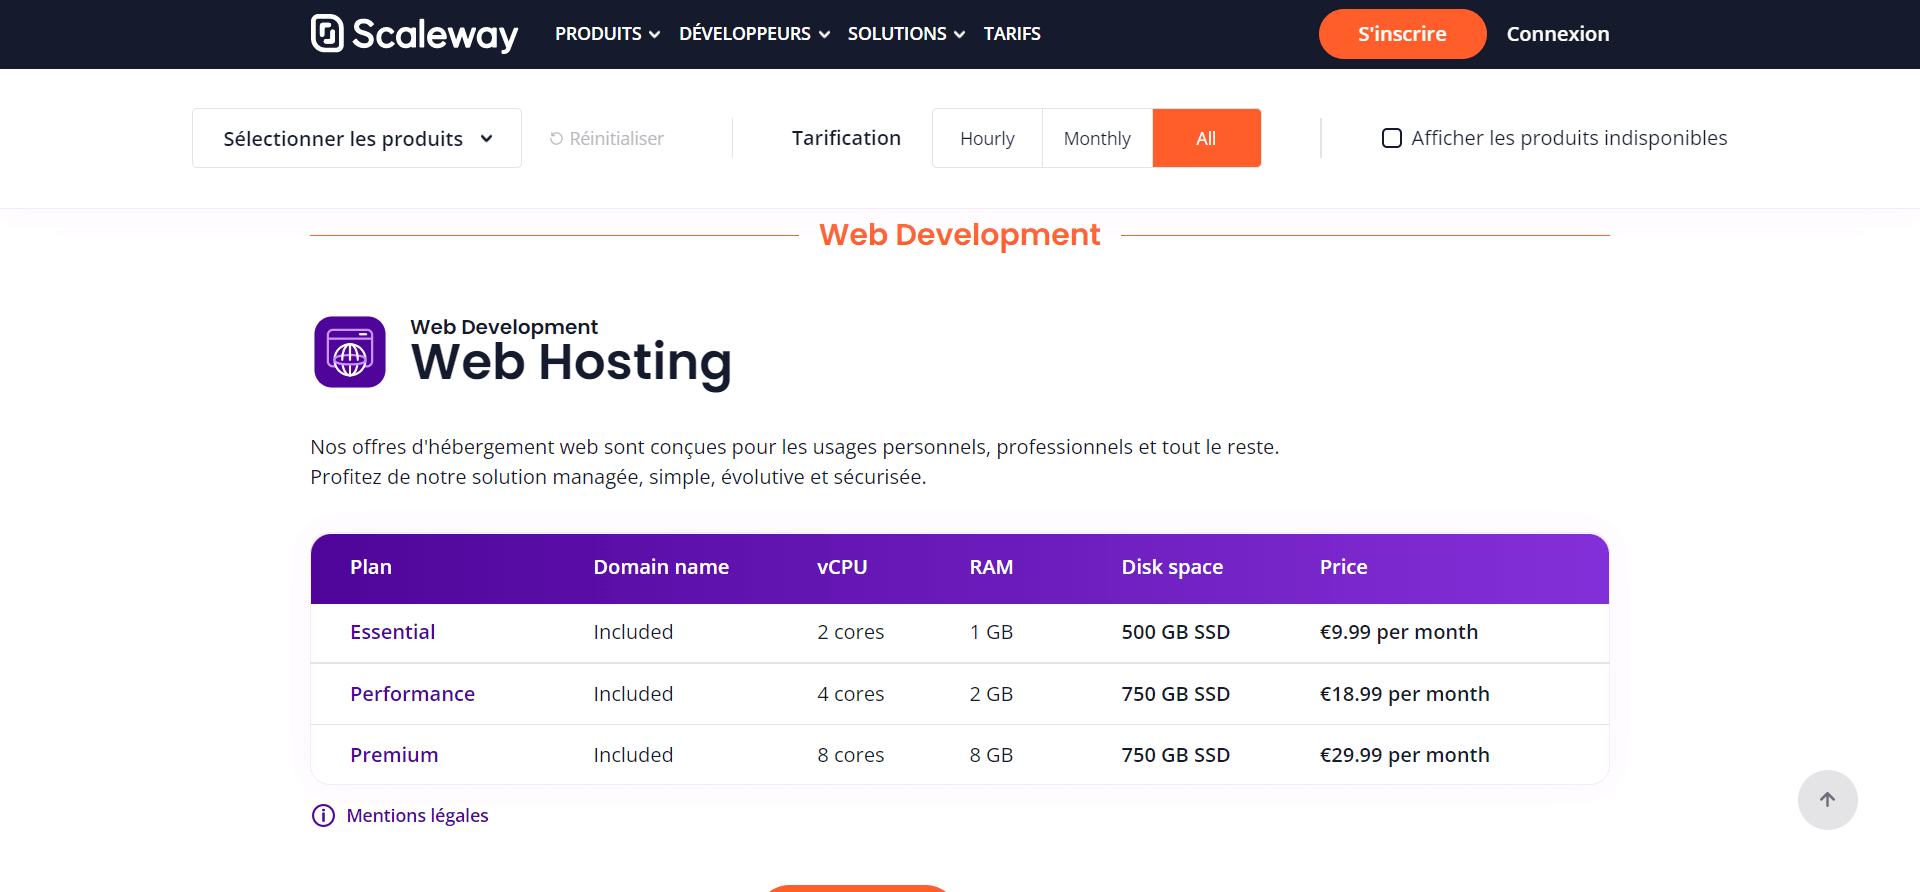This screenshot has width=1920, height=892.
Task: Click the Réinitialiser reset arrow icon
Action: coord(556,139)
